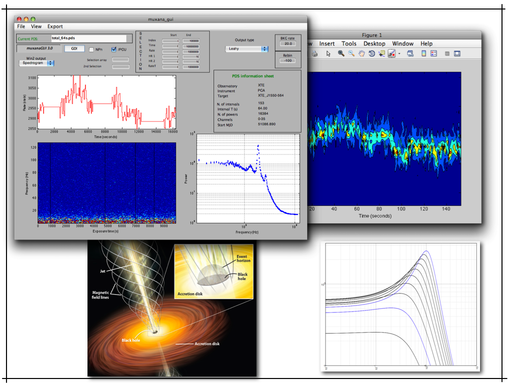
Task: Click the power spectrum log plot
Action: point(248,178)
